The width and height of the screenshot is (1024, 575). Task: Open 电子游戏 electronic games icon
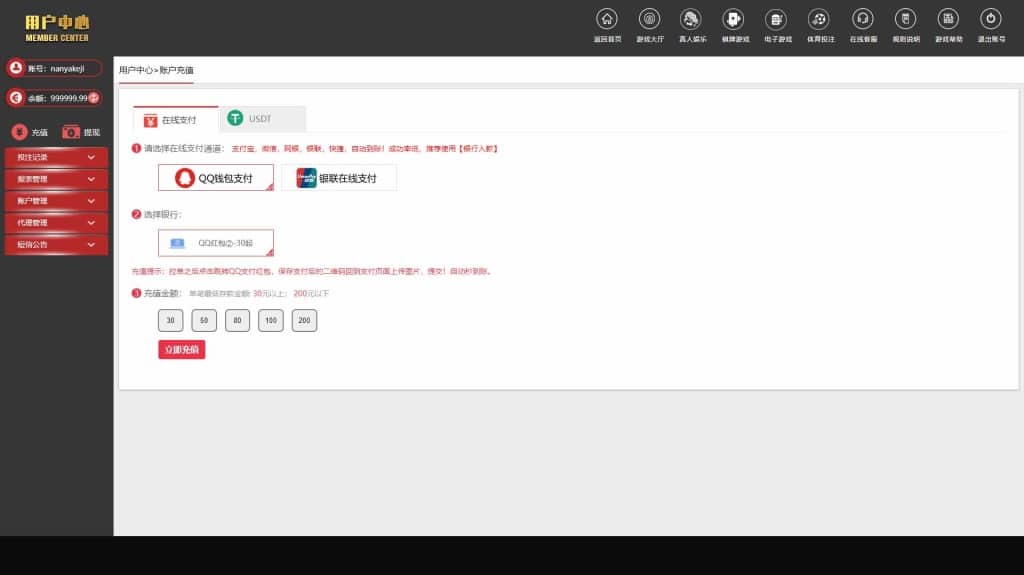[776, 19]
